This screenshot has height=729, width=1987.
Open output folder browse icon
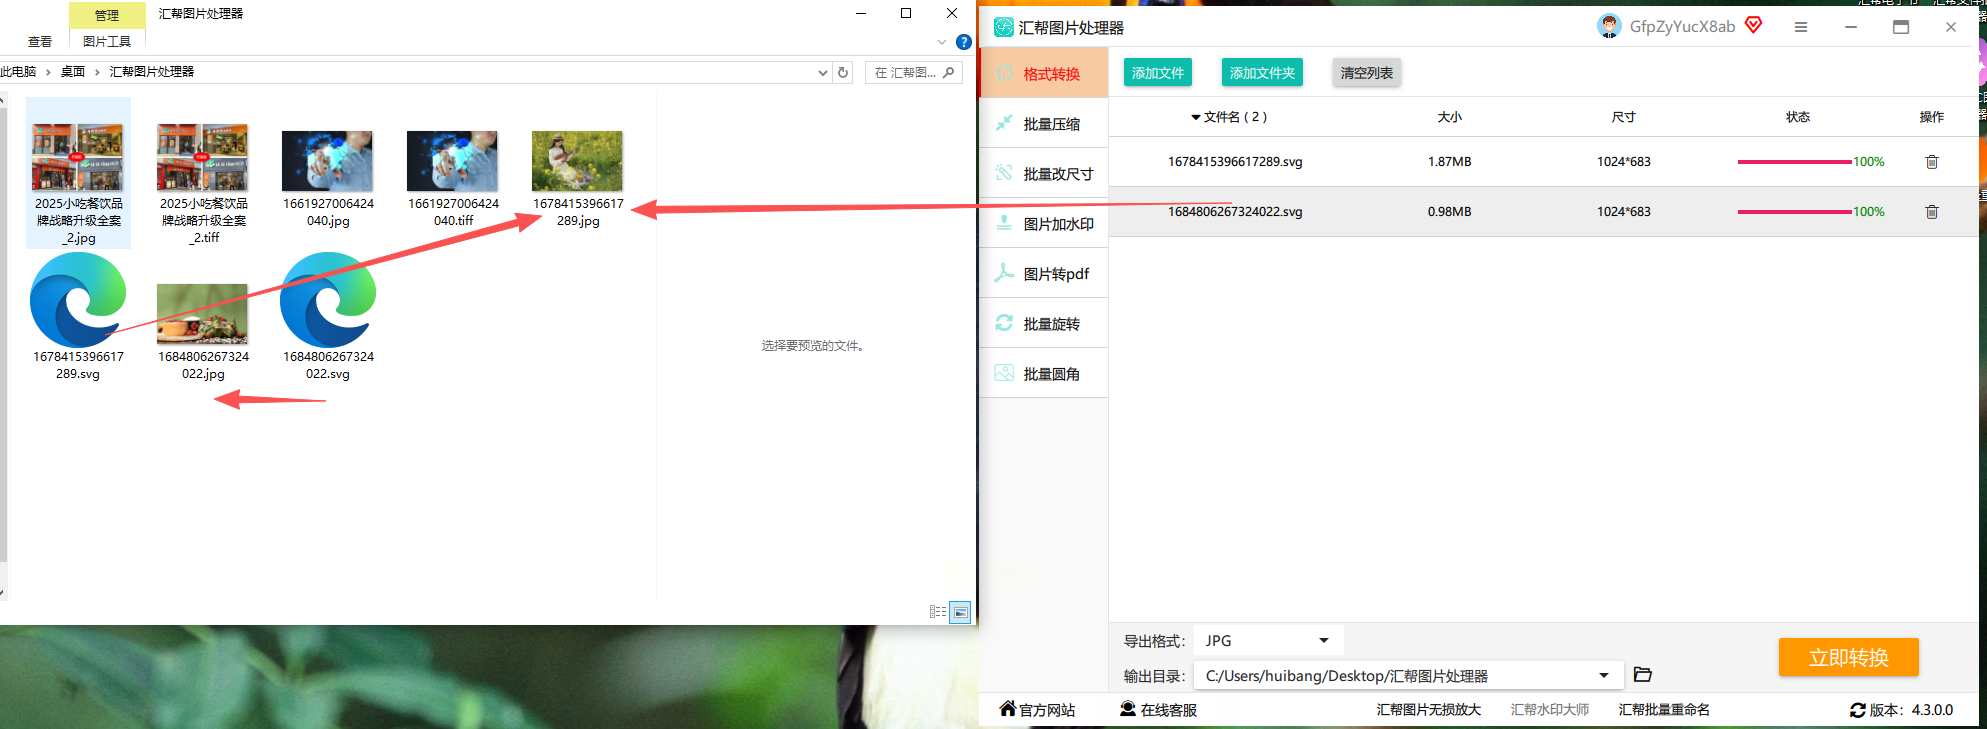(x=1642, y=675)
